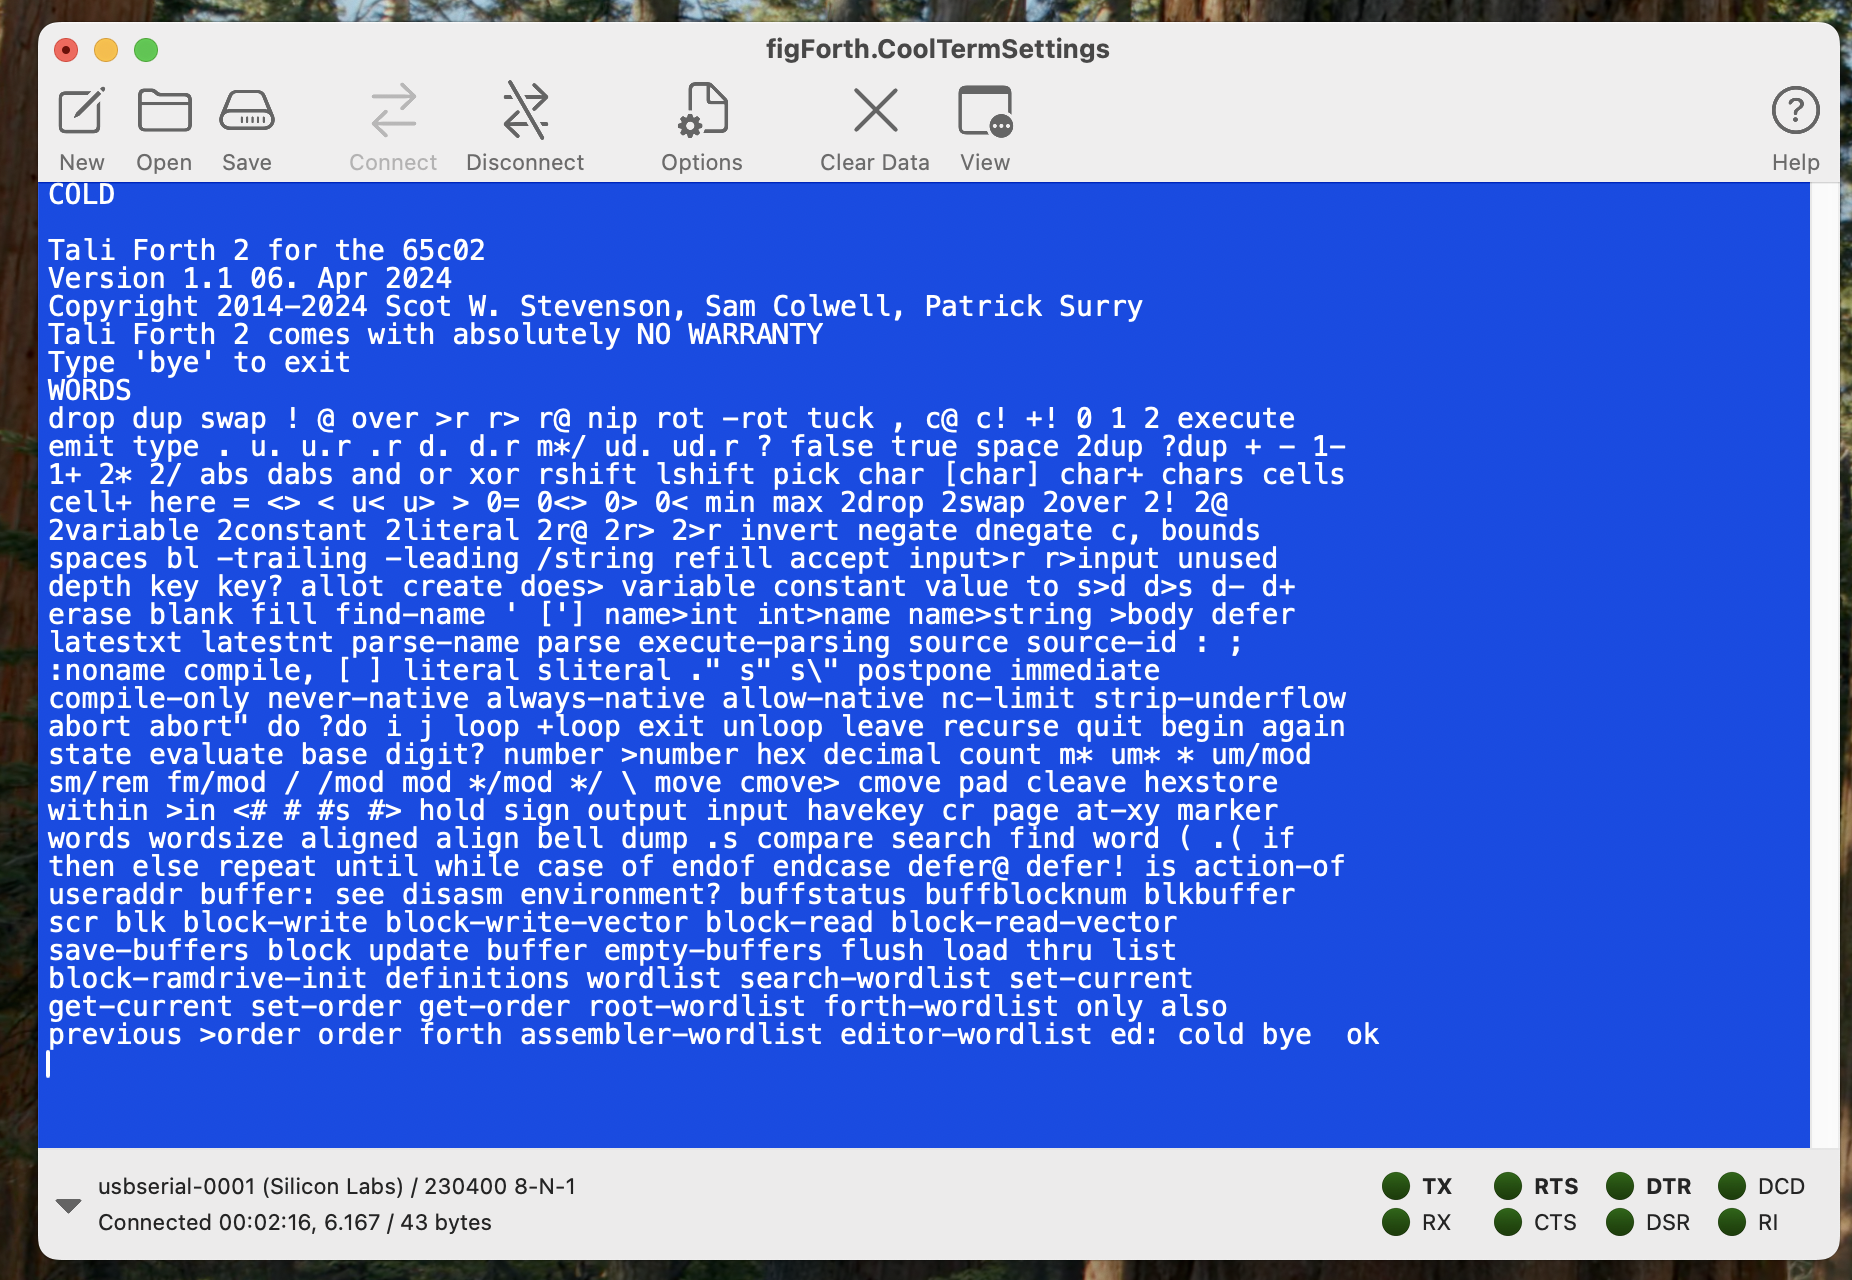
Task: Save the session with Save icon
Action: 246,111
